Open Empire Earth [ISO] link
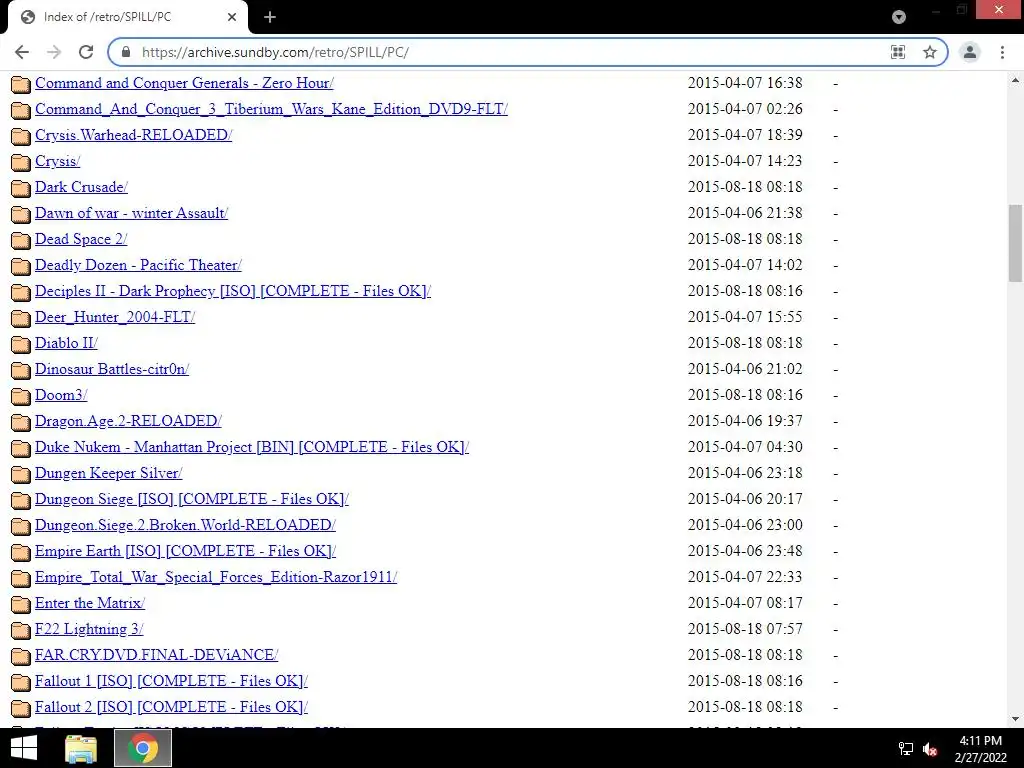Viewport: 1024px width, 768px height. (185, 551)
